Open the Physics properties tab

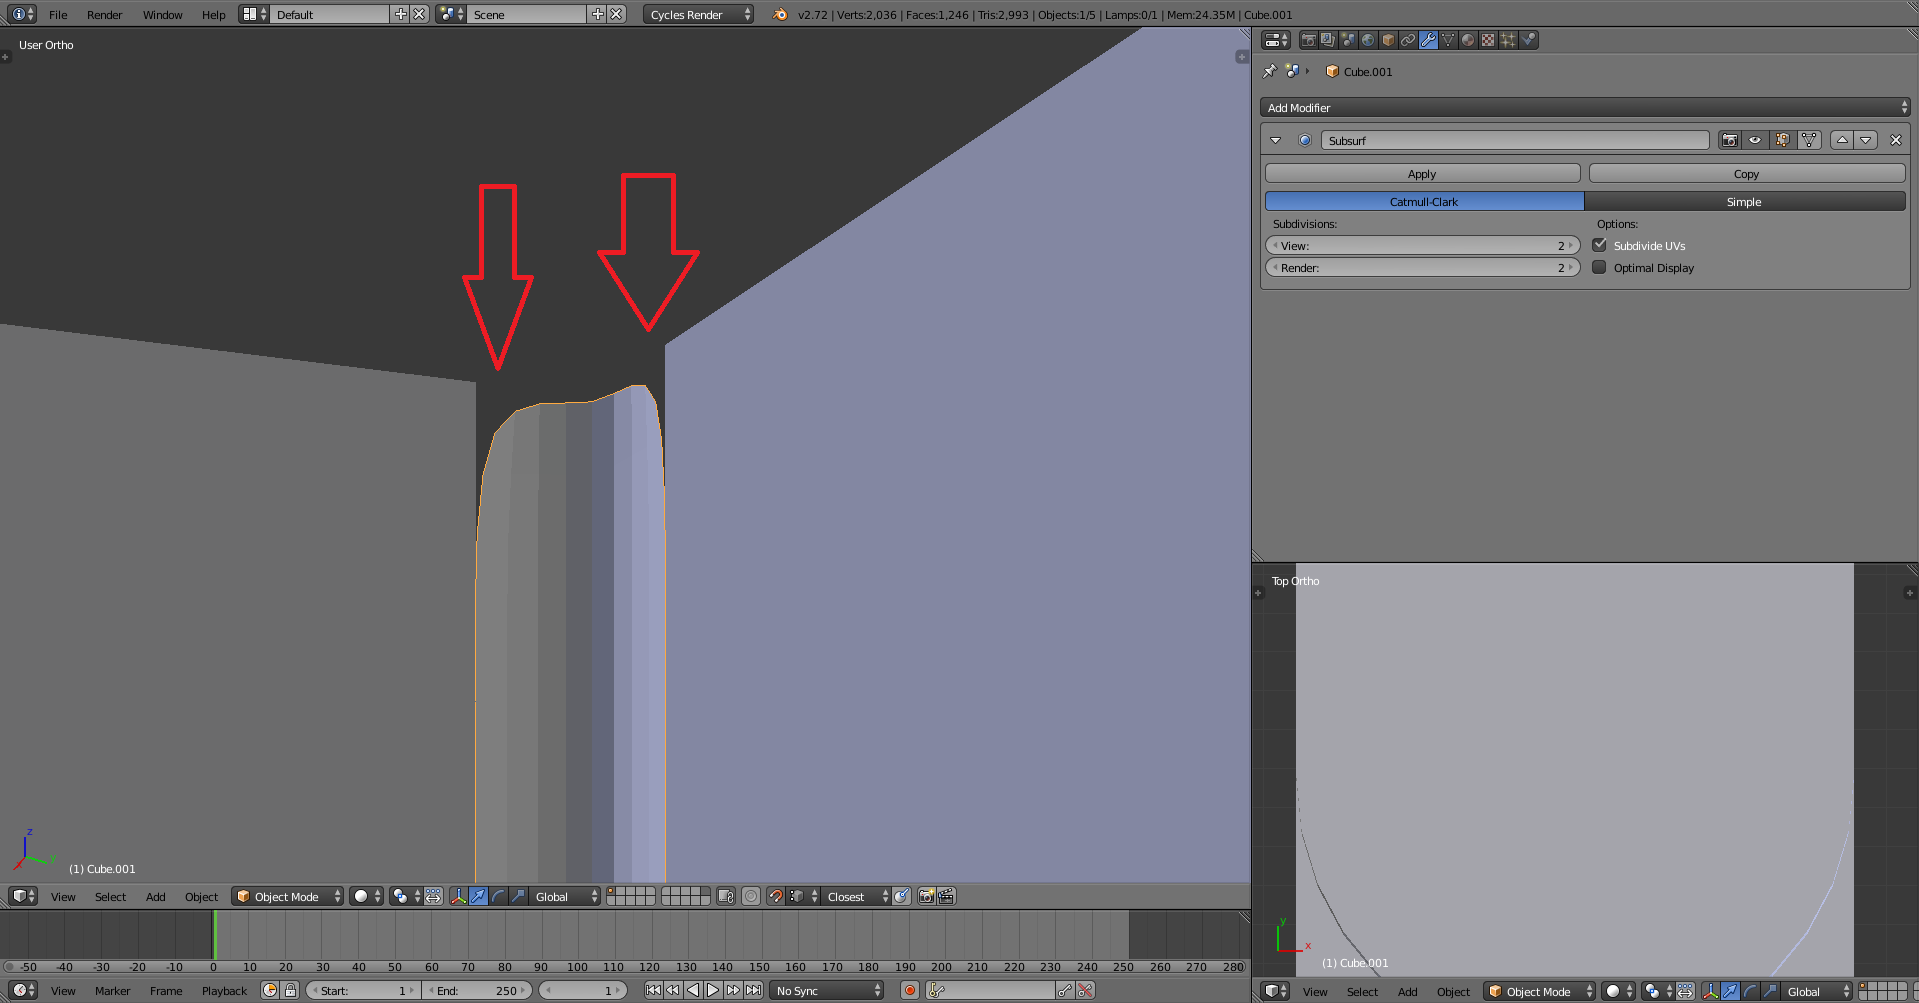1528,40
